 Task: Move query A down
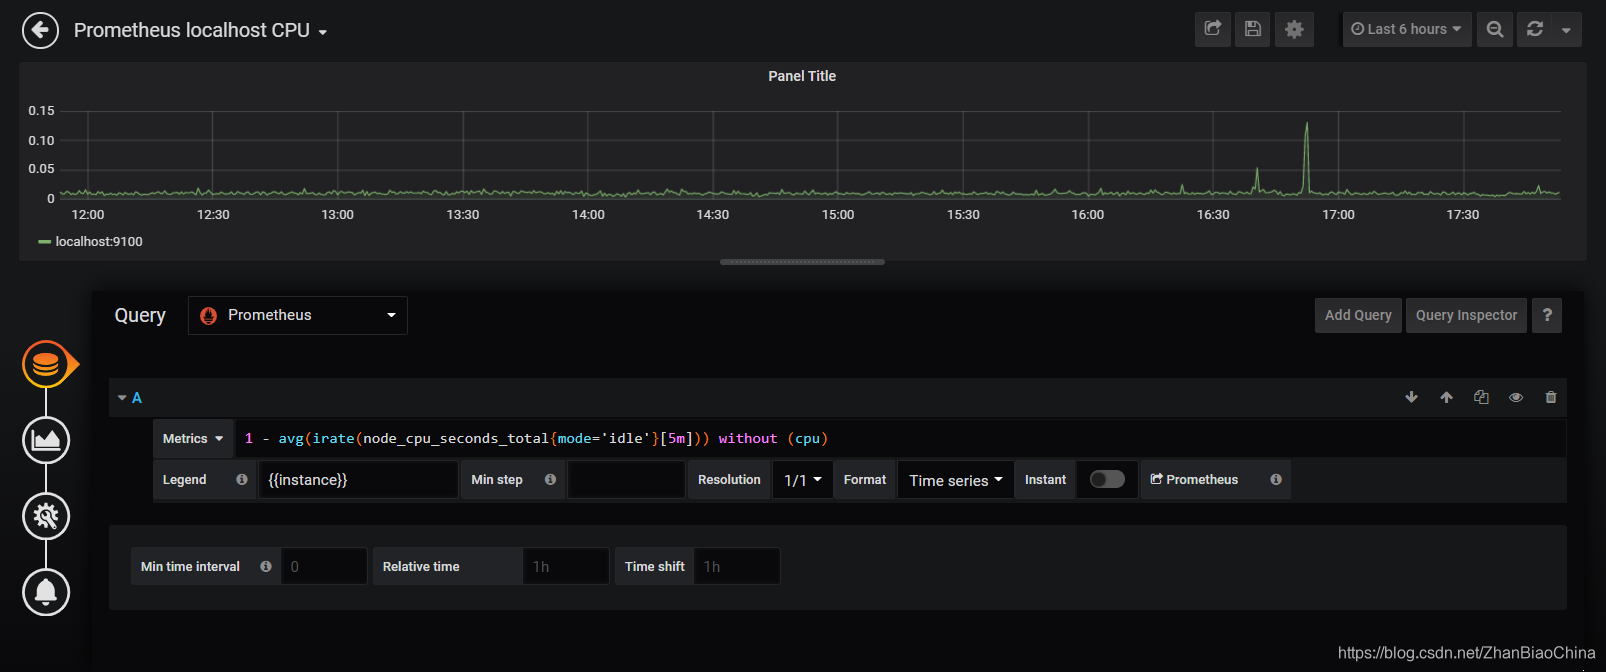1411,397
